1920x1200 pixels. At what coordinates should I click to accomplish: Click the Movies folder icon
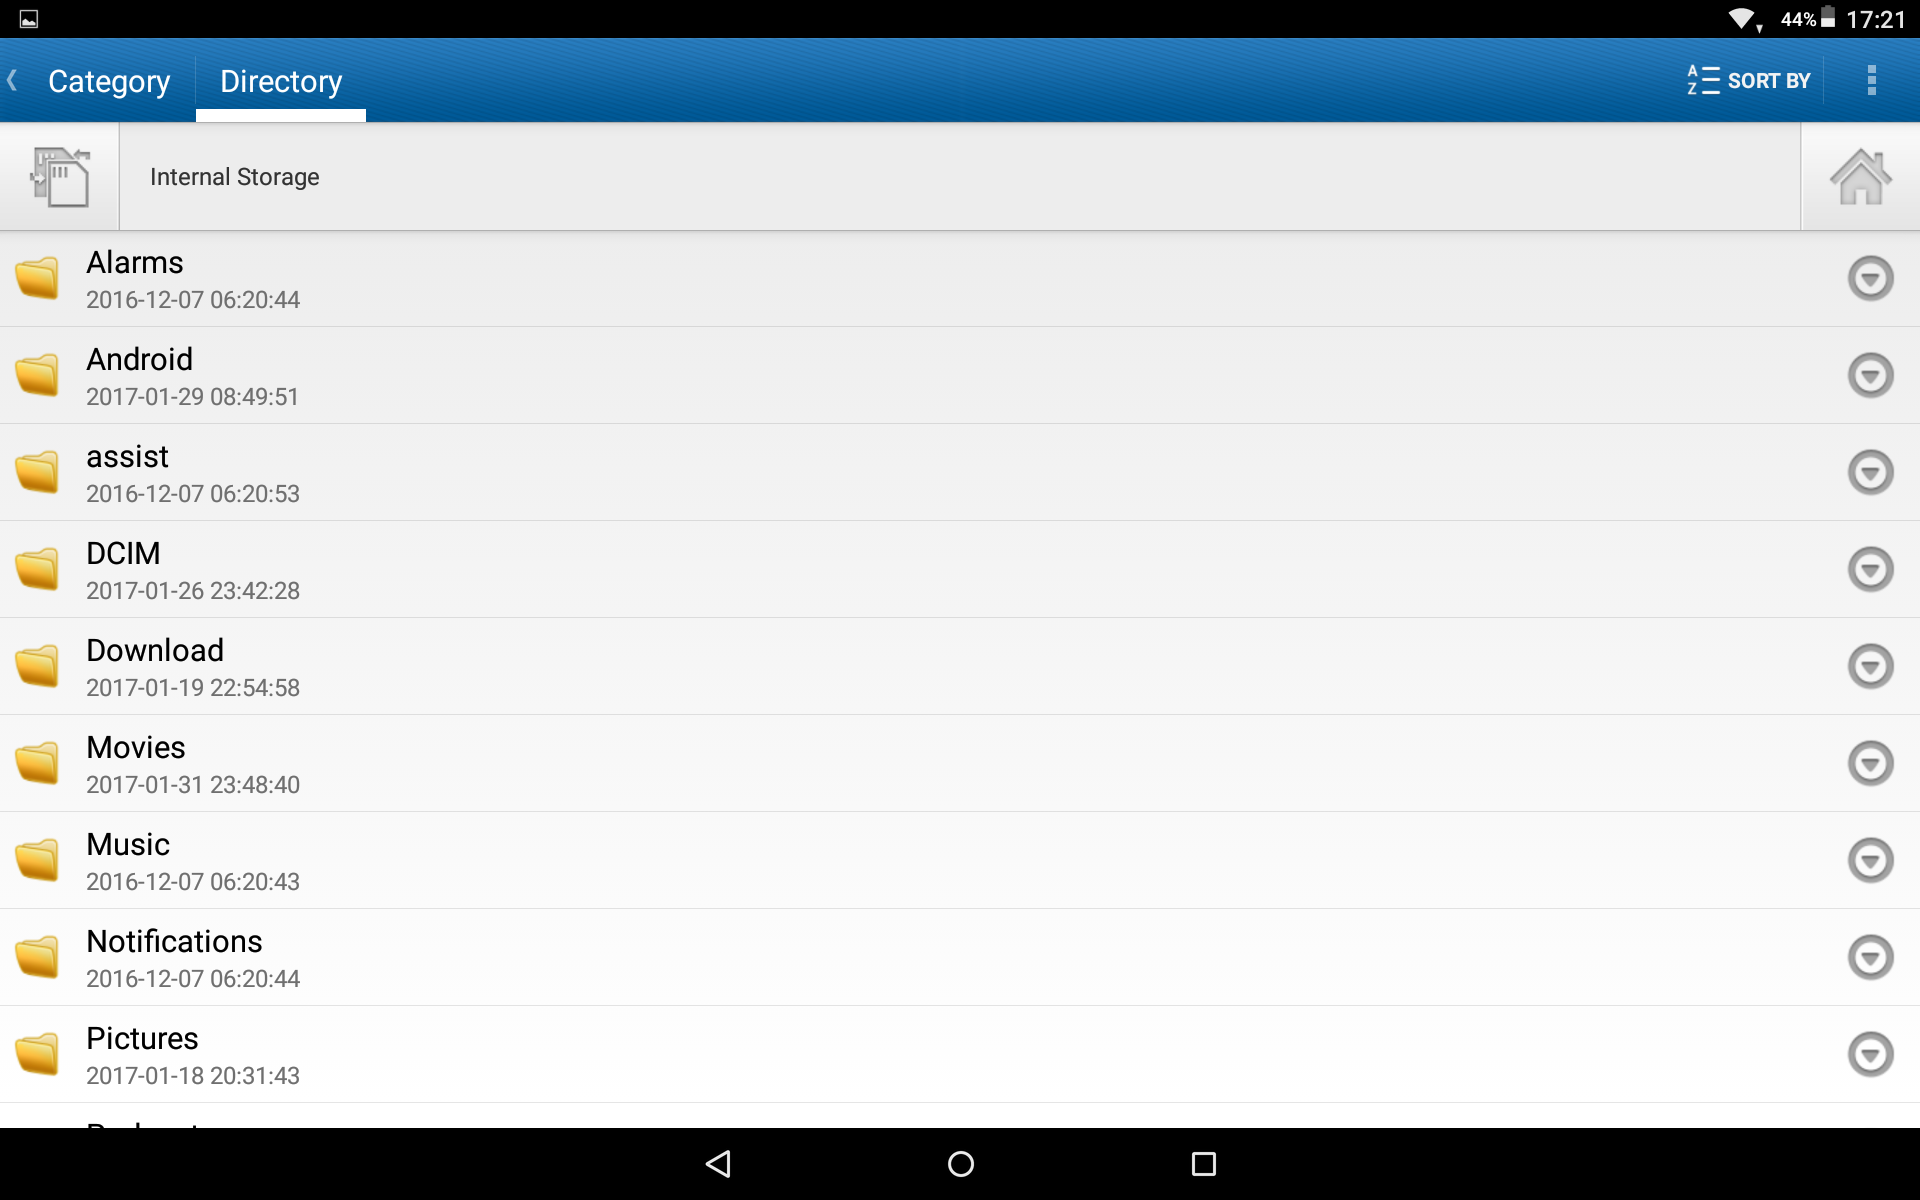pyautogui.click(x=36, y=762)
